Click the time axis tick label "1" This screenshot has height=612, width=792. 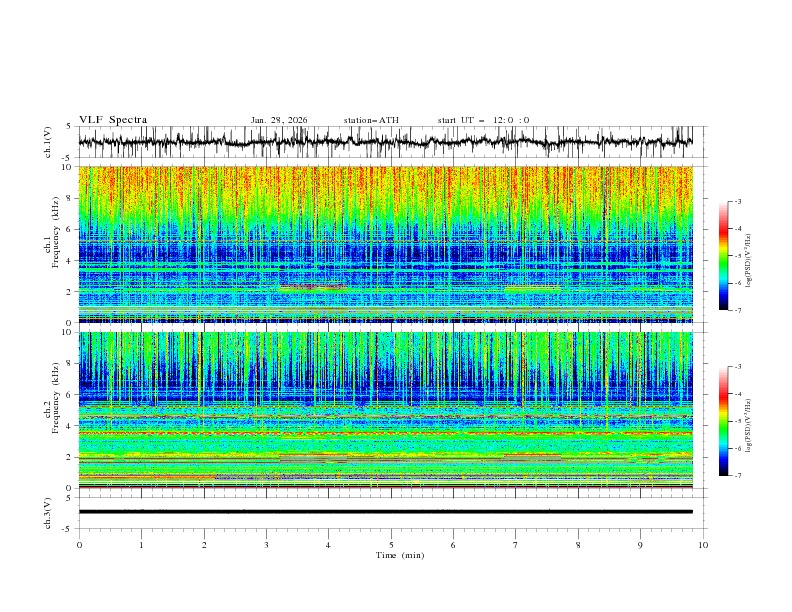pyautogui.click(x=141, y=545)
